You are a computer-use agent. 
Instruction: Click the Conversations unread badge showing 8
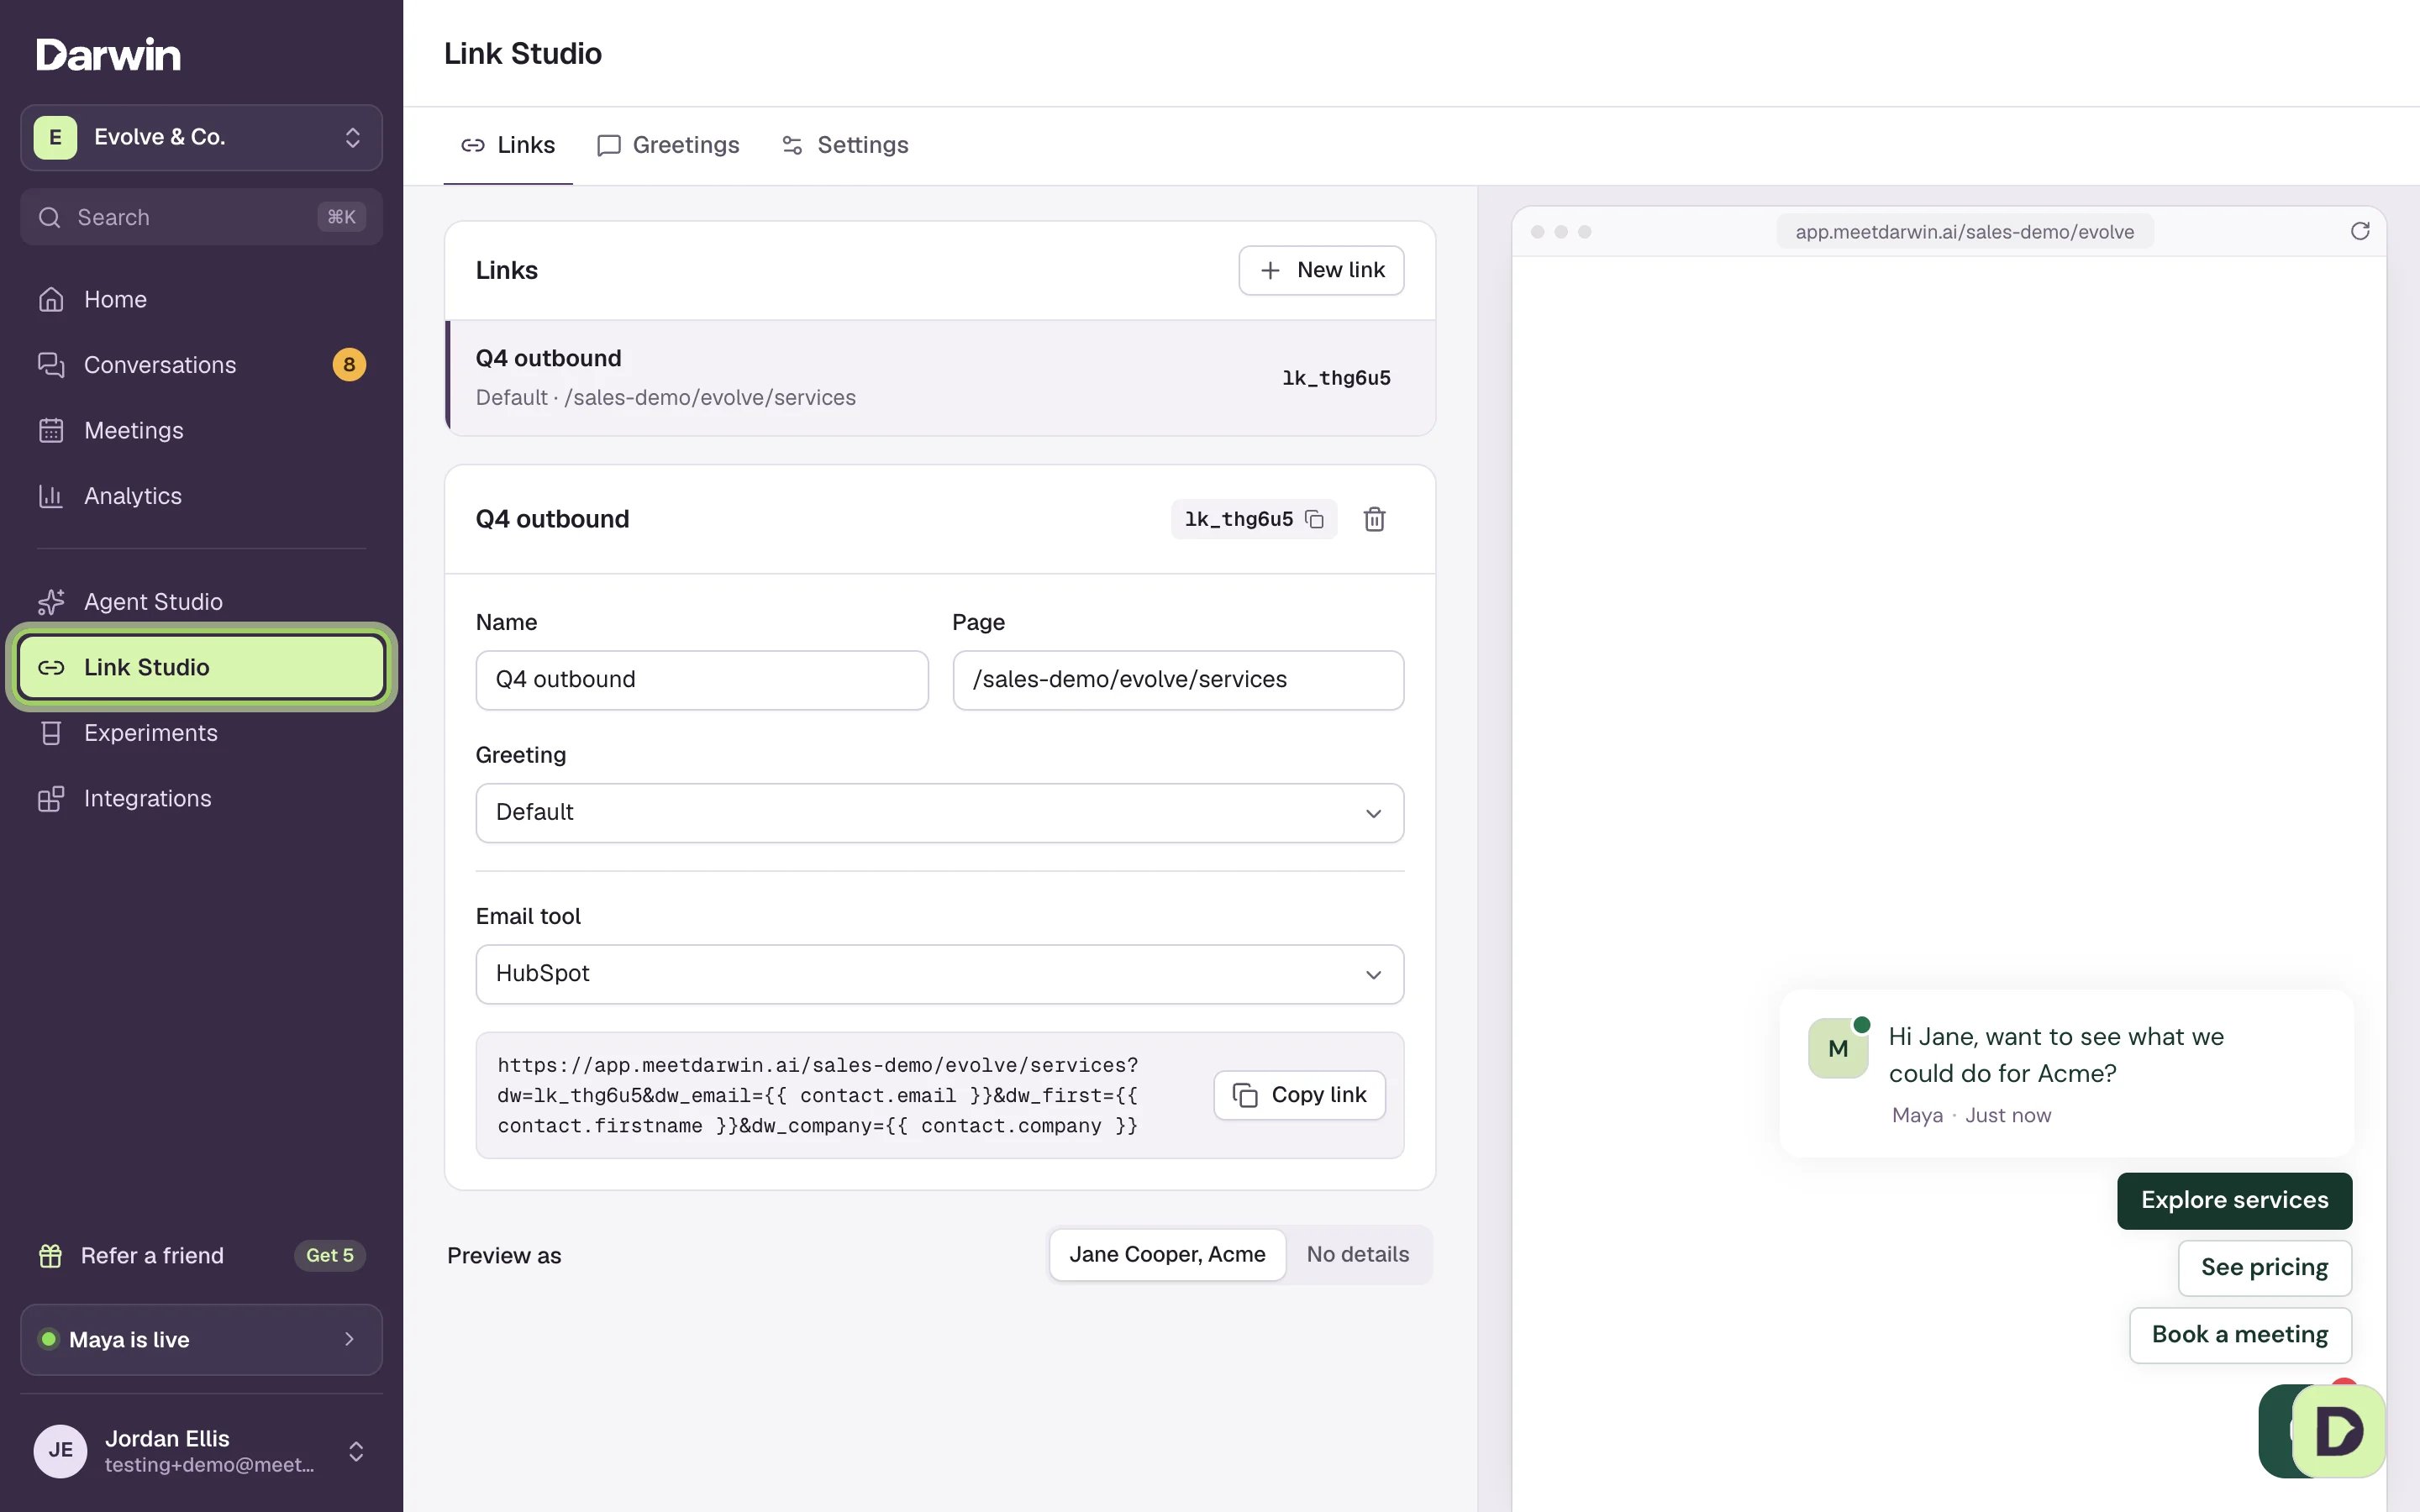pyautogui.click(x=349, y=365)
